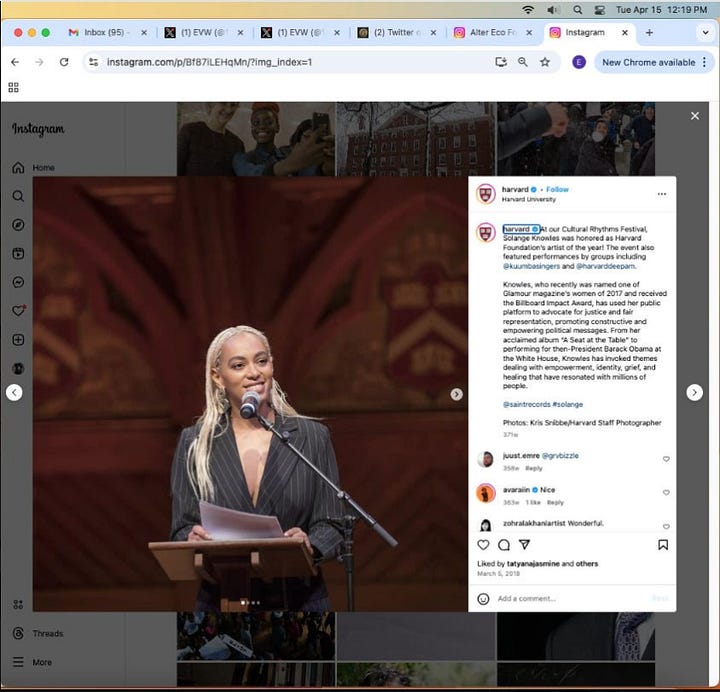The width and height of the screenshot is (720, 692).
Task: Open post options three-dot menu
Action: pos(662,194)
